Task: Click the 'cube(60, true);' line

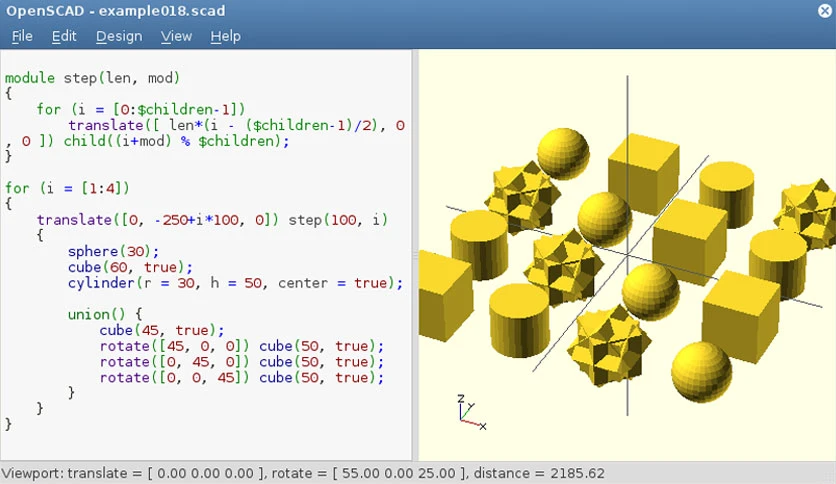Action: tap(130, 267)
